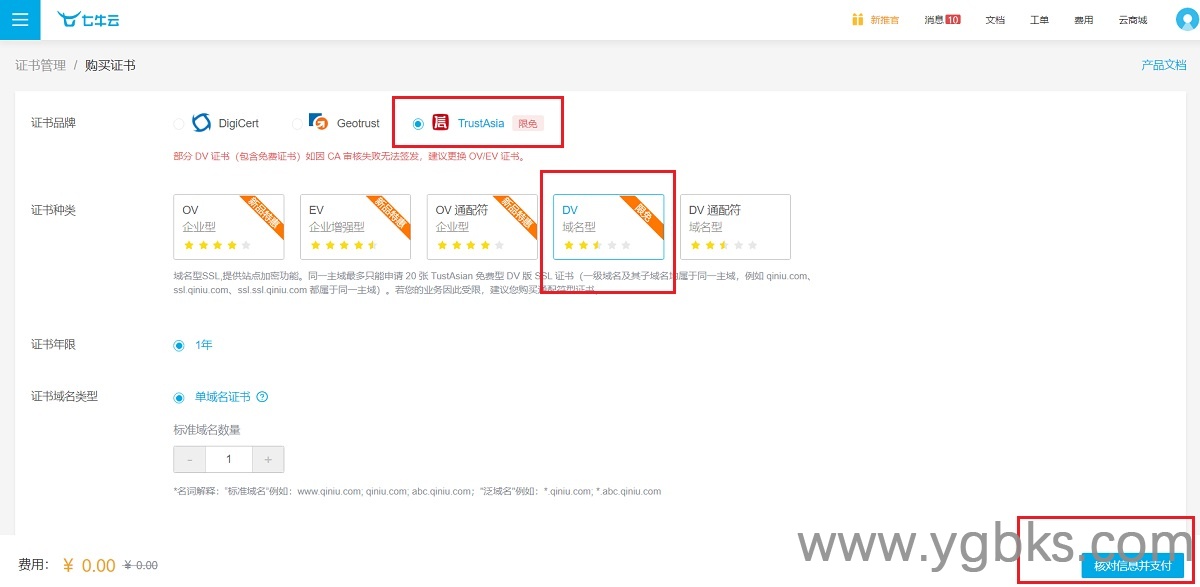The width and height of the screenshot is (1200, 587).
Task: Open the hamburger menu icon
Action: pyautogui.click(x=20, y=20)
